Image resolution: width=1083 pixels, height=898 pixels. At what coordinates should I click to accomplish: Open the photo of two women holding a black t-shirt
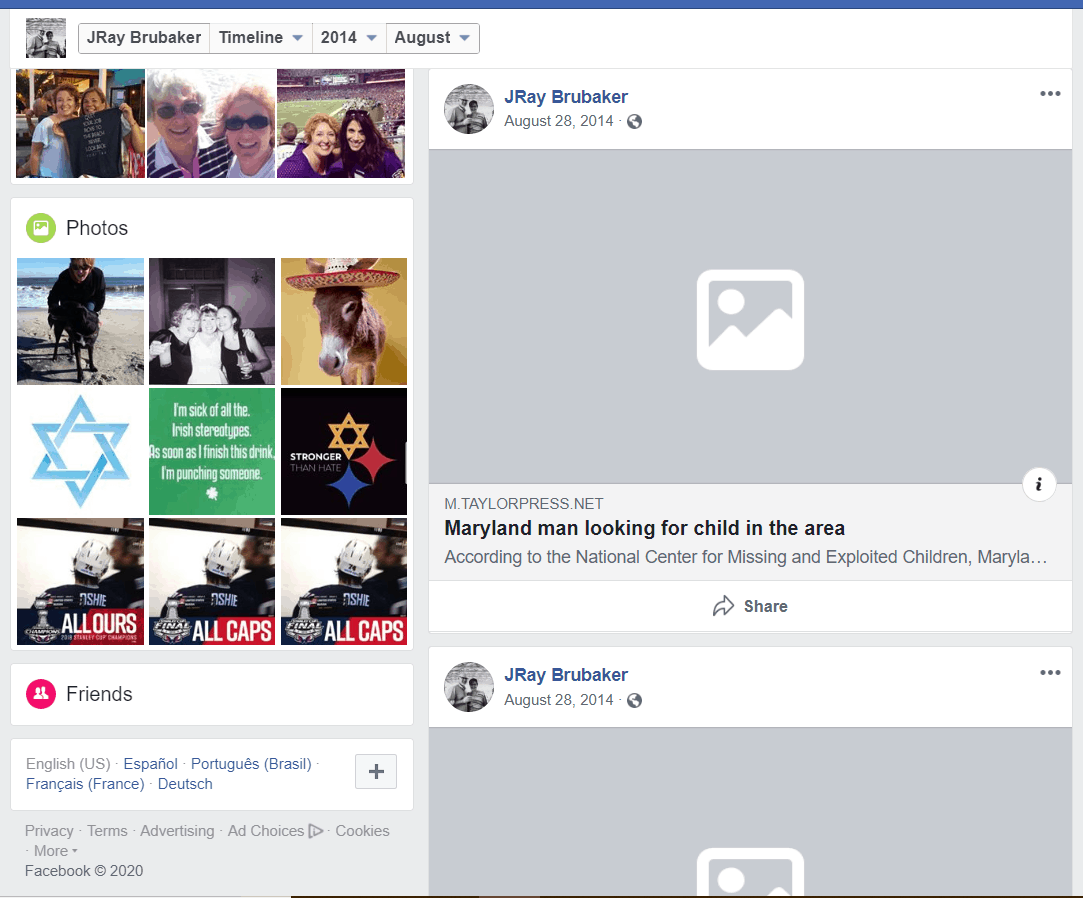pyautogui.click(x=80, y=124)
